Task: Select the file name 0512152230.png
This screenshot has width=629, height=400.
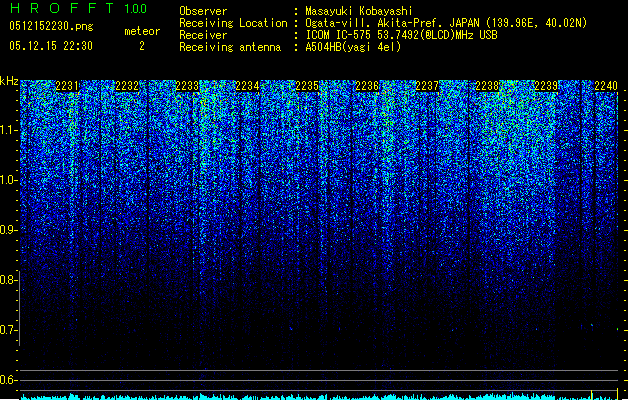Action: click(x=51, y=26)
